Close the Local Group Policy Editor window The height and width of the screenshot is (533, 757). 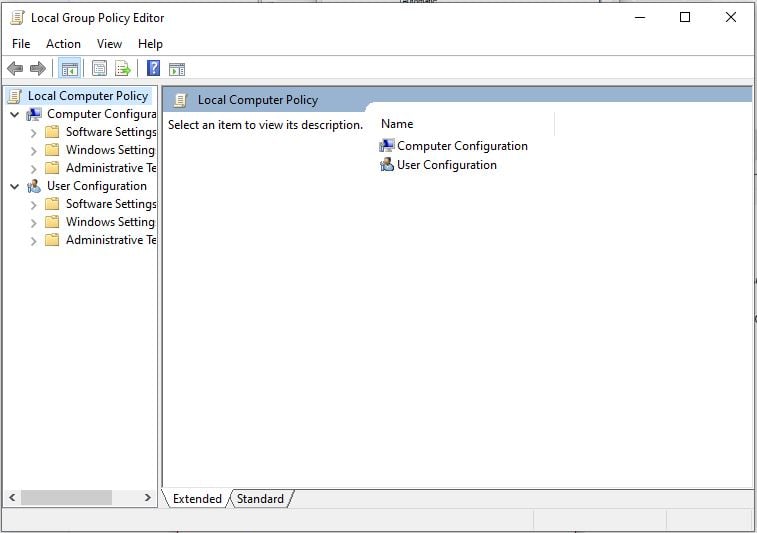pos(731,18)
